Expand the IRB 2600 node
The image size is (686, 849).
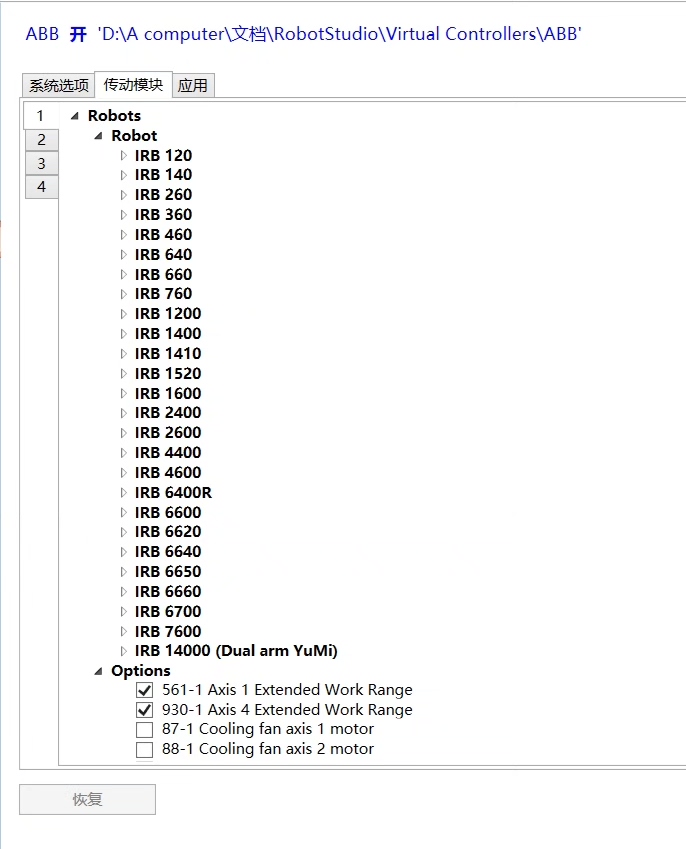[123, 433]
